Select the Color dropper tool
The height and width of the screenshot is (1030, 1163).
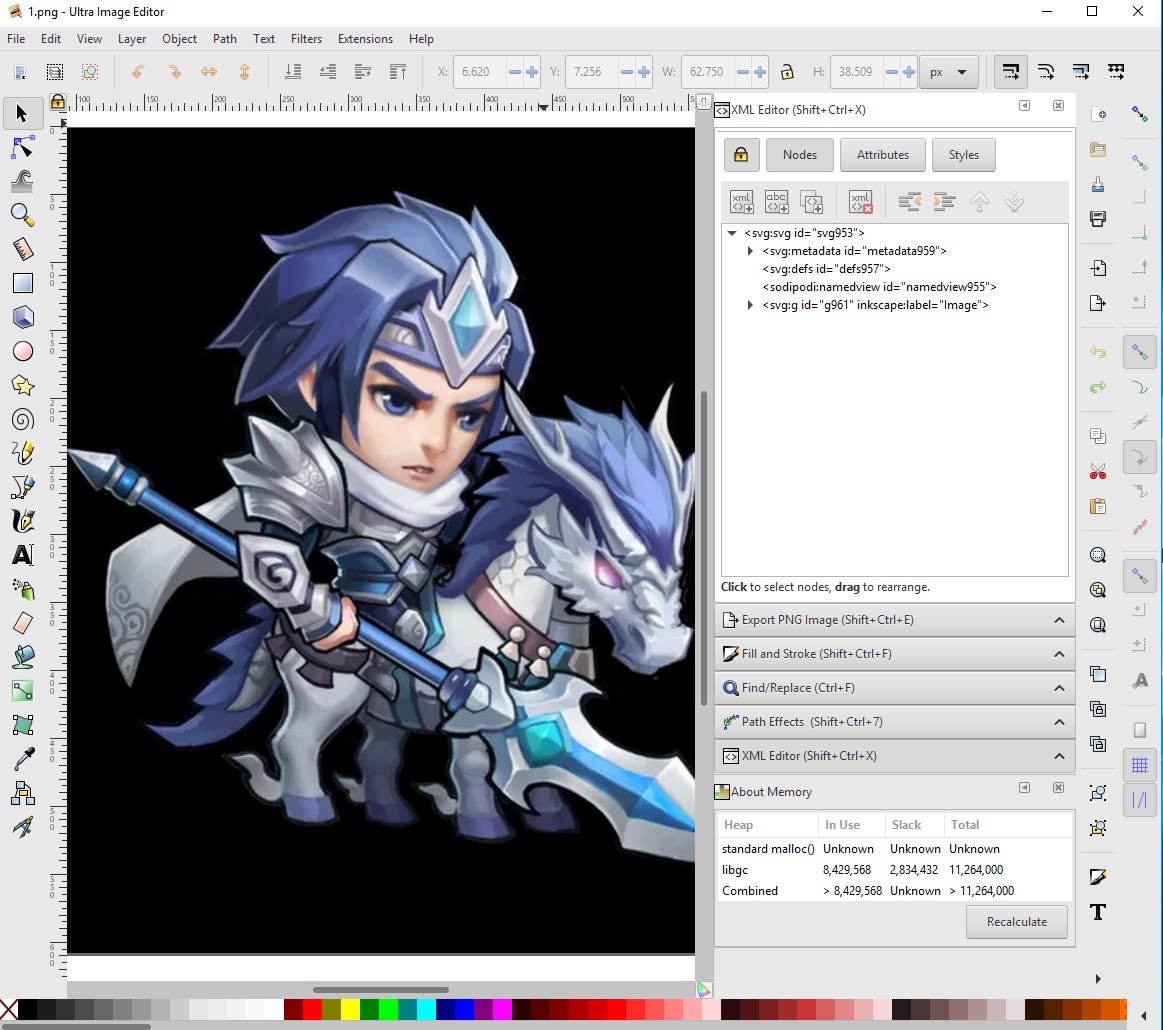(22, 759)
